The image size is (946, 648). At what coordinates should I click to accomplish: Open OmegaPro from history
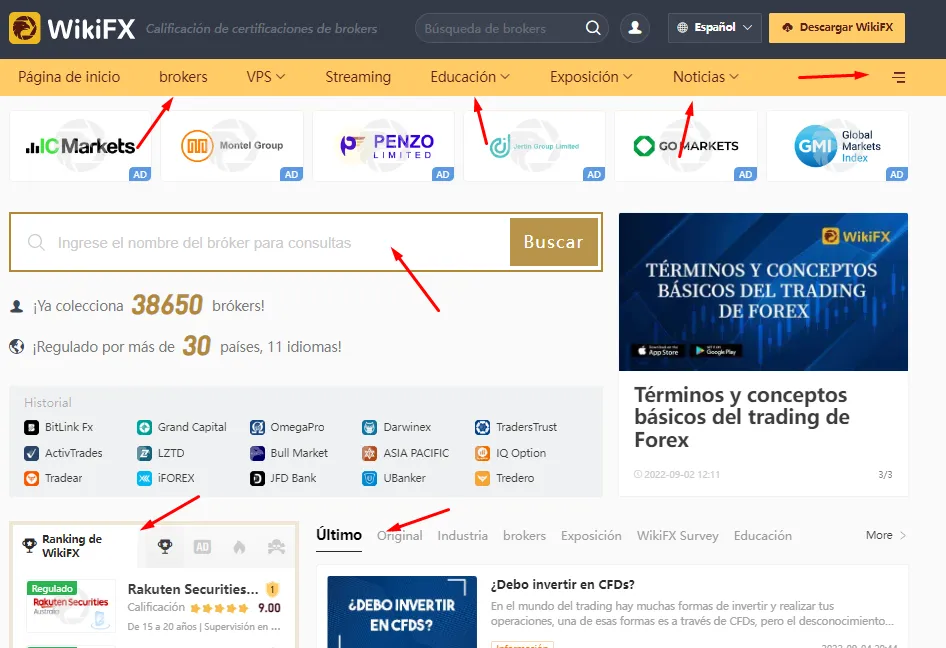287,427
